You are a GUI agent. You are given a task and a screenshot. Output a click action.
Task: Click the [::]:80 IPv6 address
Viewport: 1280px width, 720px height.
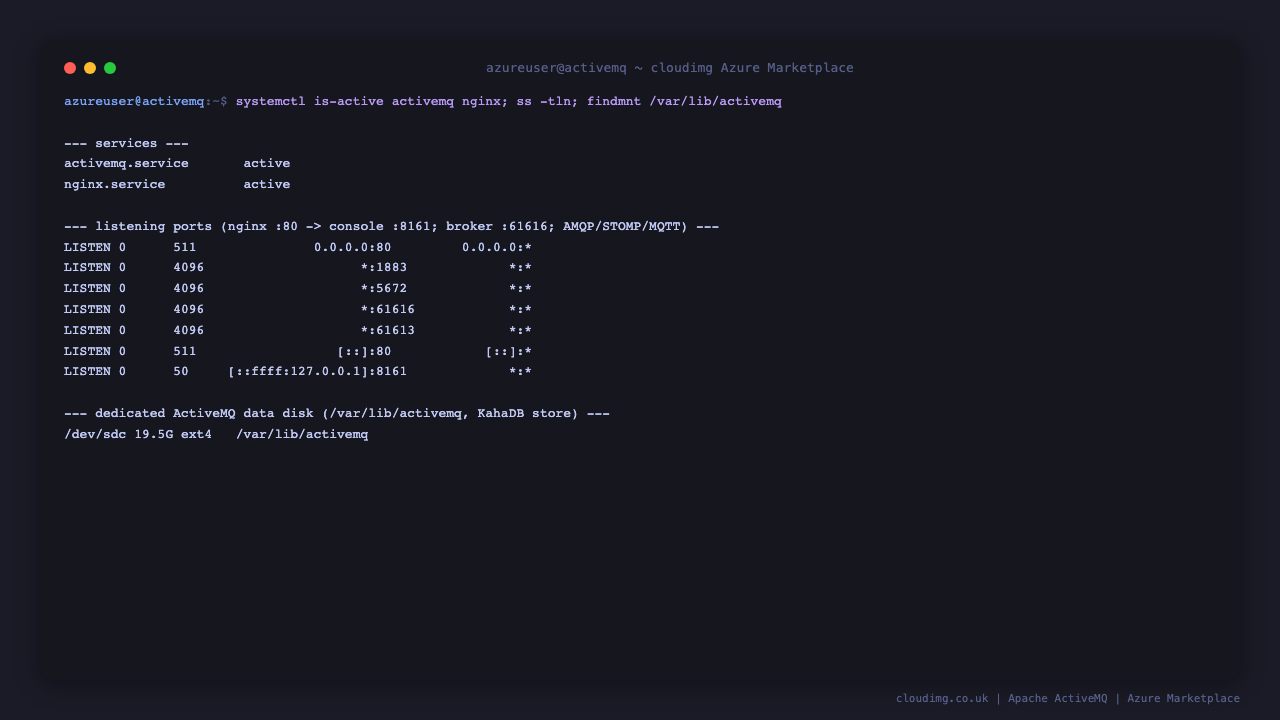coord(365,352)
